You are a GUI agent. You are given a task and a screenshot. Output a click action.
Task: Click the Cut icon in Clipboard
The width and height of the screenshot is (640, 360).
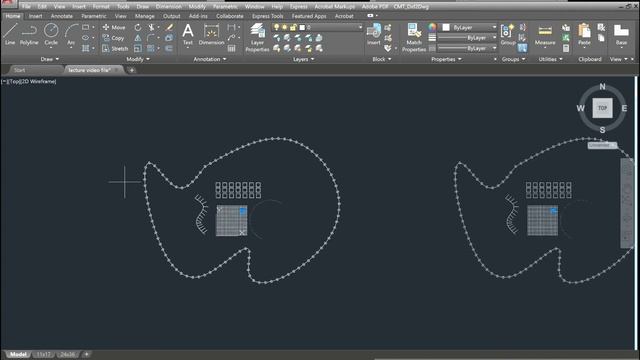click(x=601, y=27)
